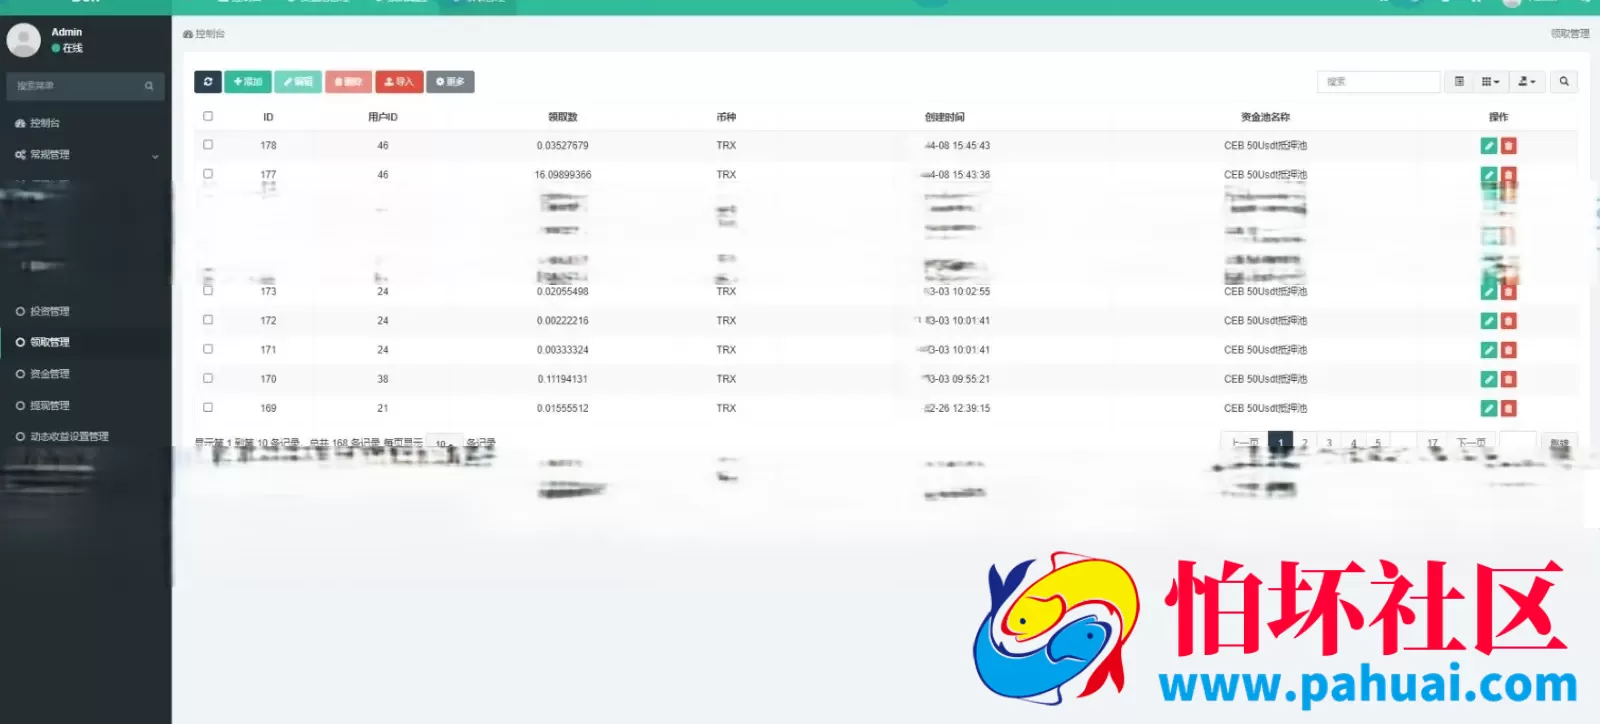Edit record 172 with its green pencil icon

coord(1488,321)
